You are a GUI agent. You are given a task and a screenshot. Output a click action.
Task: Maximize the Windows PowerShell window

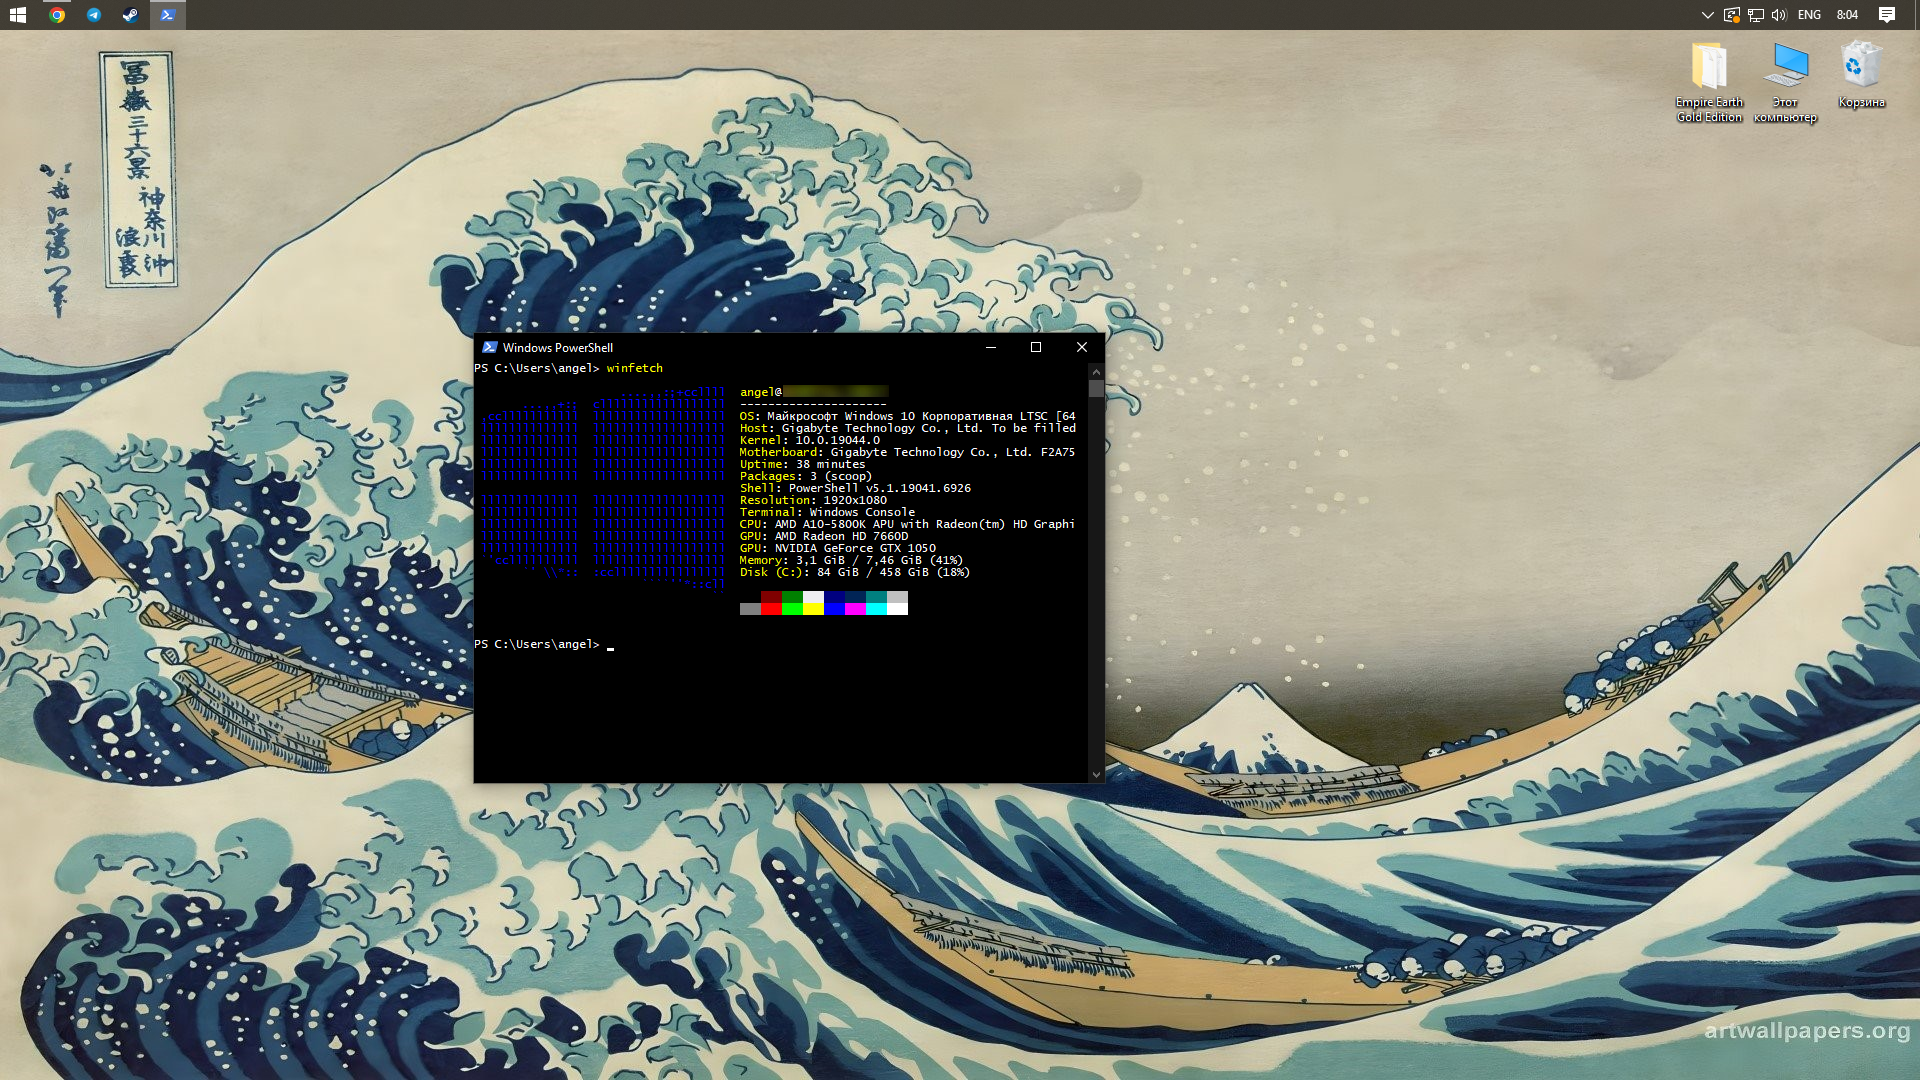point(1036,348)
